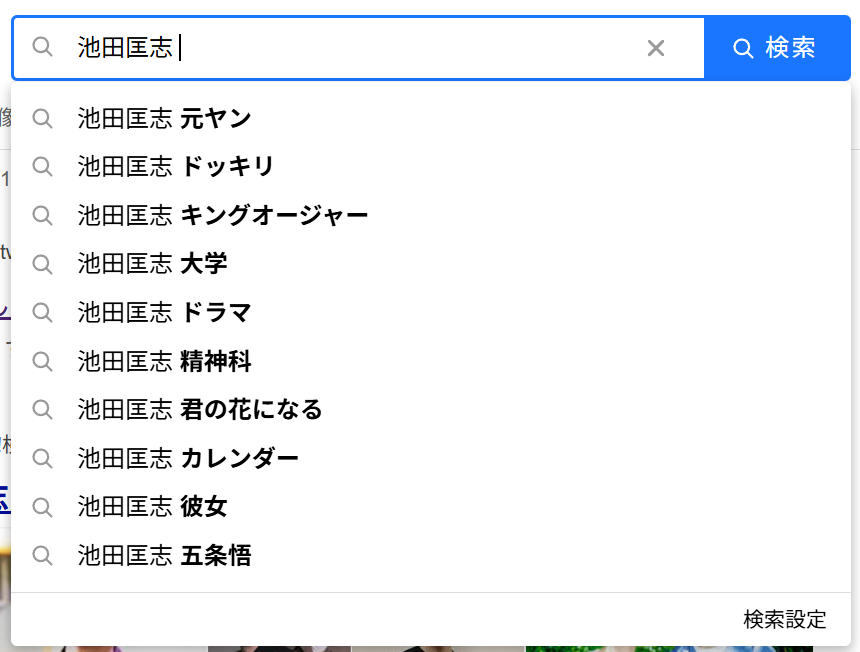Select suggestion 池田匡志 君の花になる
Image resolution: width=860 pixels, height=652 pixels.
pyautogui.click(x=431, y=410)
